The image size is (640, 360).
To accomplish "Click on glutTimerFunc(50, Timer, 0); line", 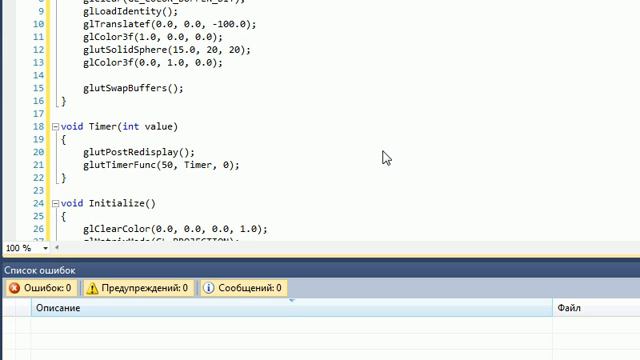I will point(161,165).
